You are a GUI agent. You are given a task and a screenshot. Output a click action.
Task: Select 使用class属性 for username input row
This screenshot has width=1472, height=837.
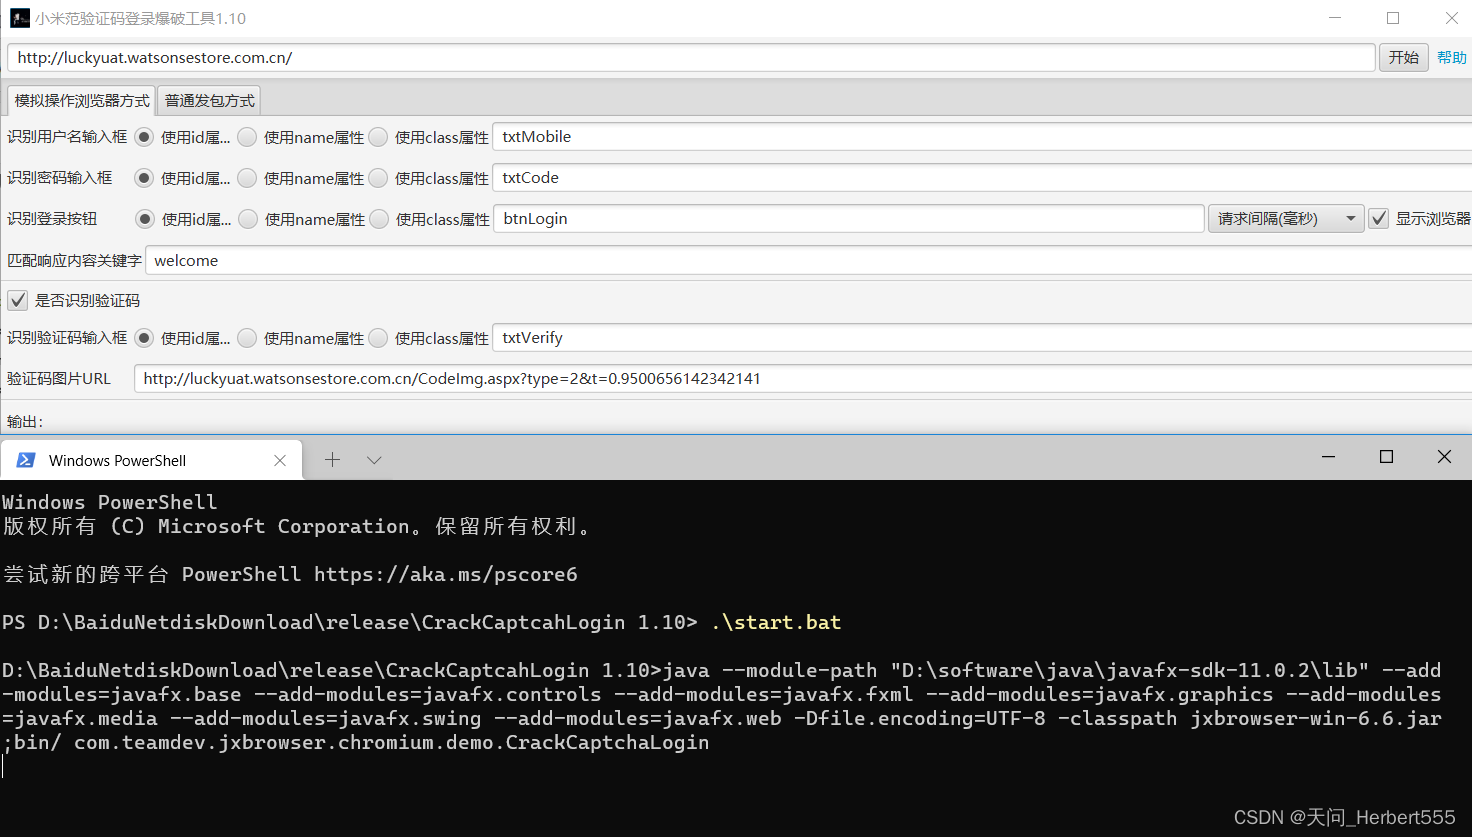378,137
